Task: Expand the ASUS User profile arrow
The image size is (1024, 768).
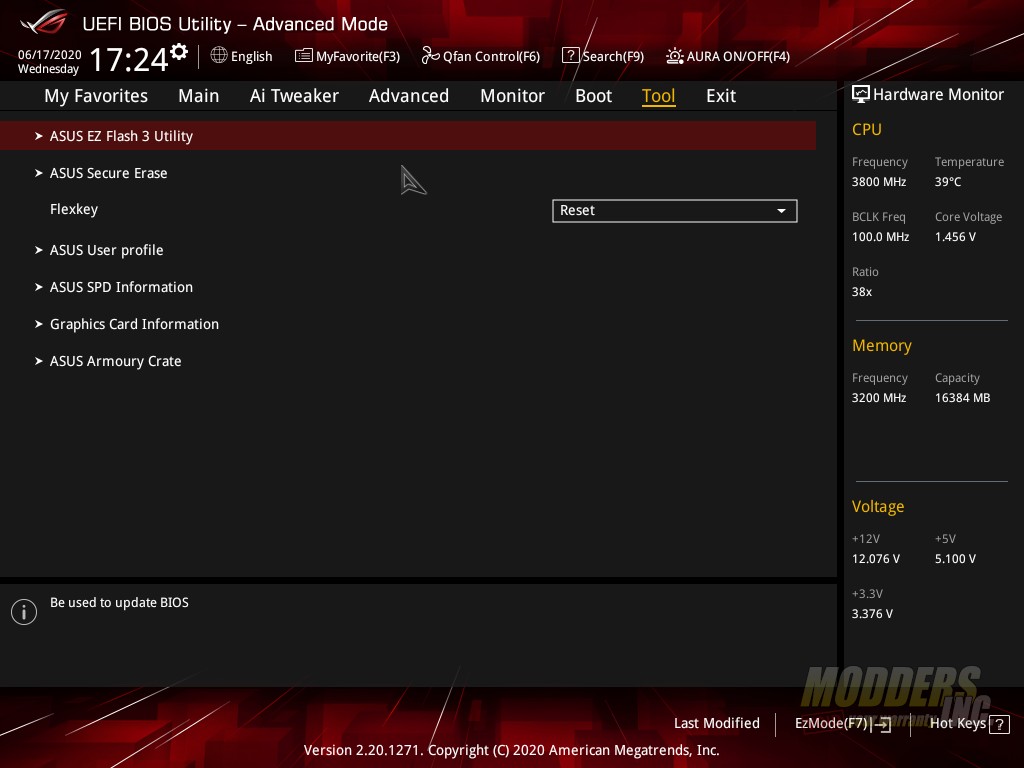Action: [39, 250]
